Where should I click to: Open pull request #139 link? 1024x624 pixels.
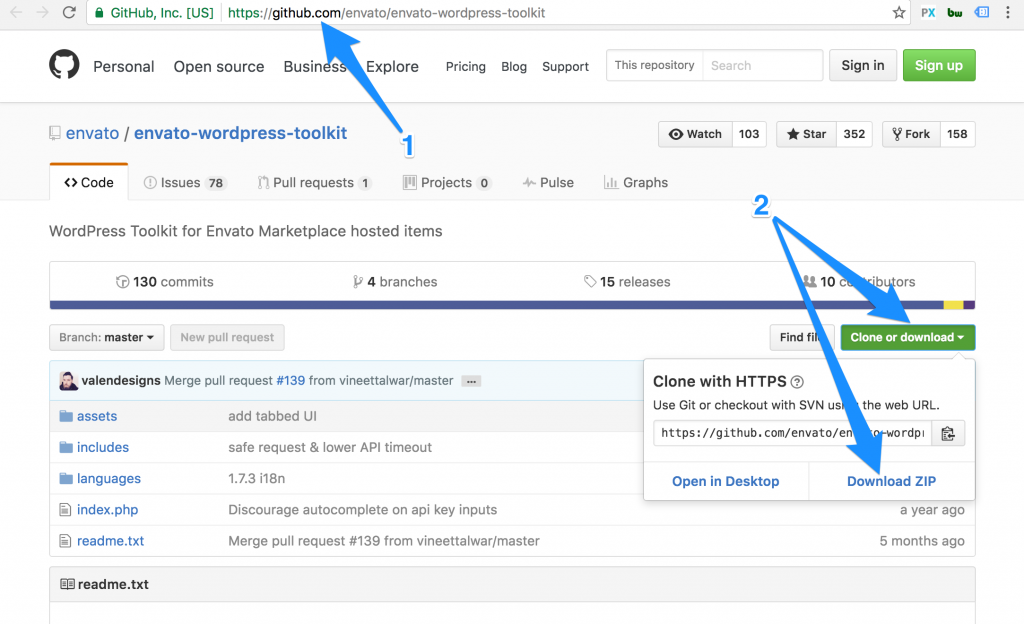pos(291,381)
